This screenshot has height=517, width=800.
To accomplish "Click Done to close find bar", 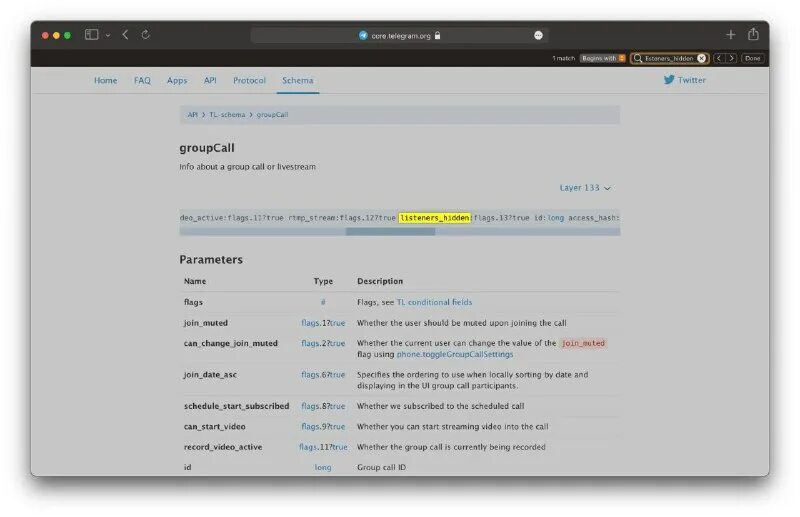I will (x=753, y=58).
